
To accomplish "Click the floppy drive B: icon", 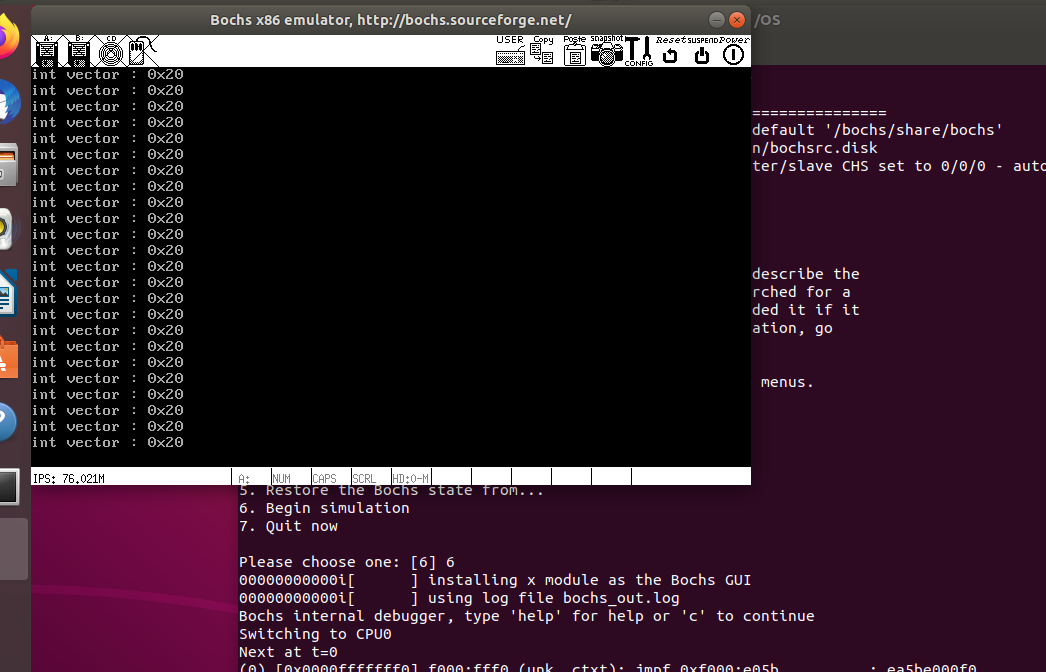I will click(x=80, y=50).
